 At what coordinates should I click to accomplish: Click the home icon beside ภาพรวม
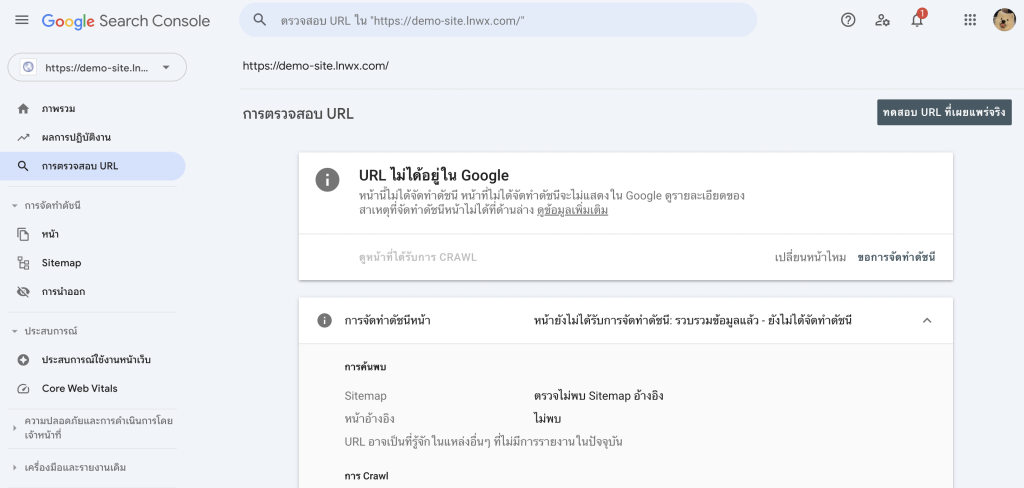pyautogui.click(x=24, y=108)
